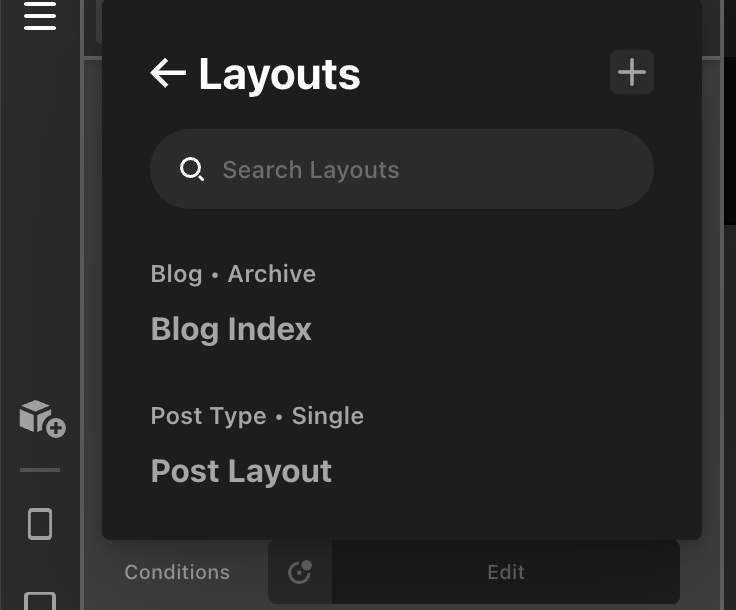Viewport: 736px width, 610px height.
Task: Click the Blog • Archive category label
Action: click(233, 274)
